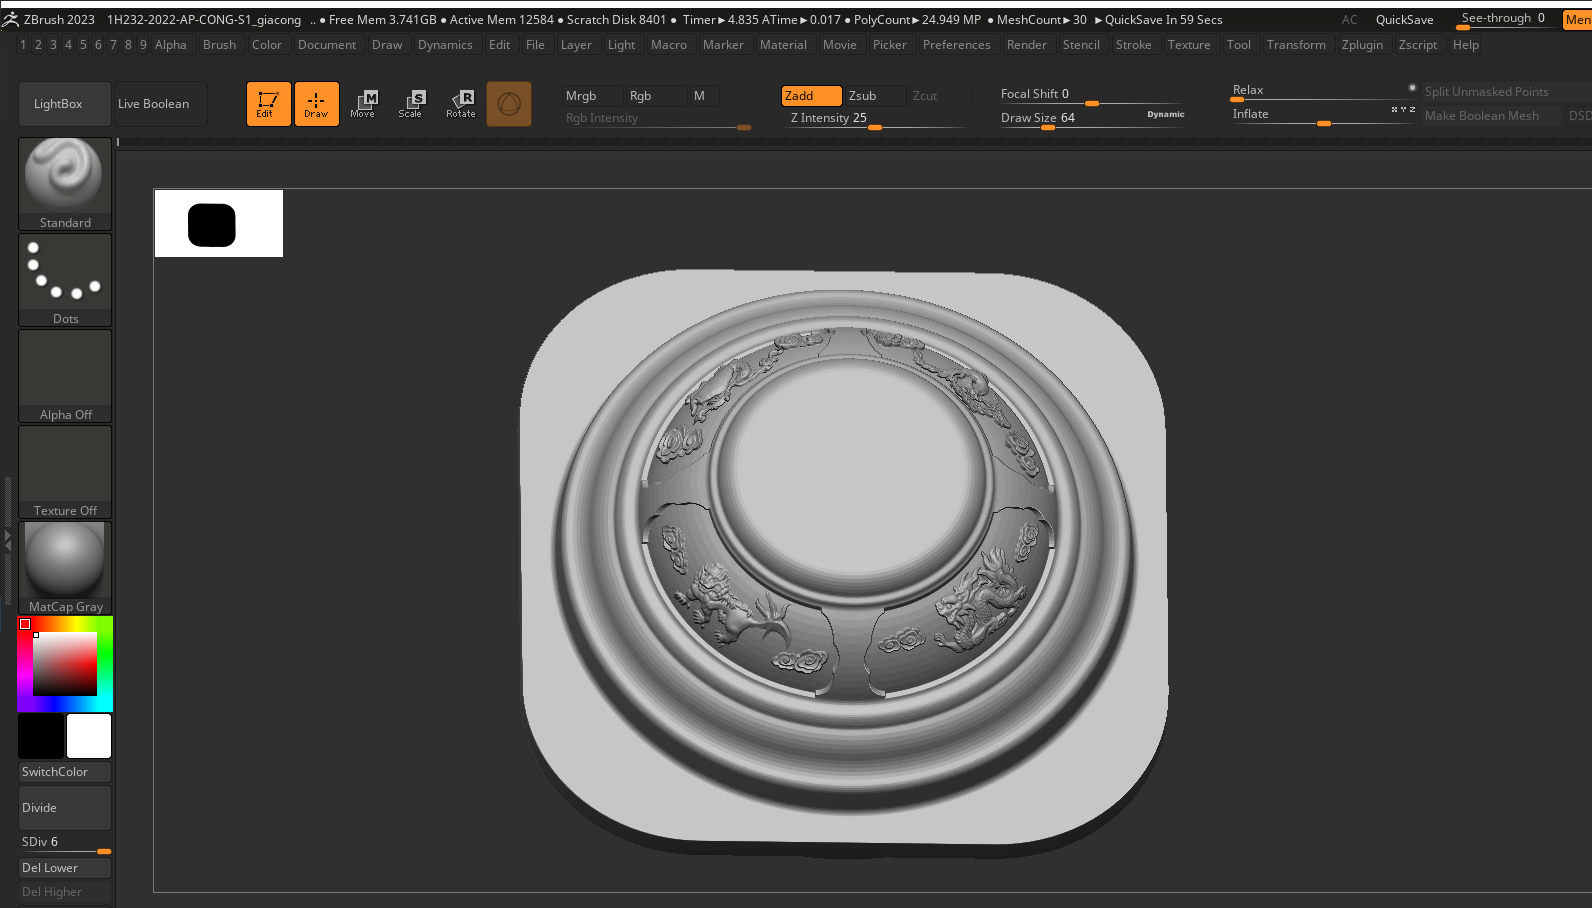Open the Preferences menu

click(956, 45)
